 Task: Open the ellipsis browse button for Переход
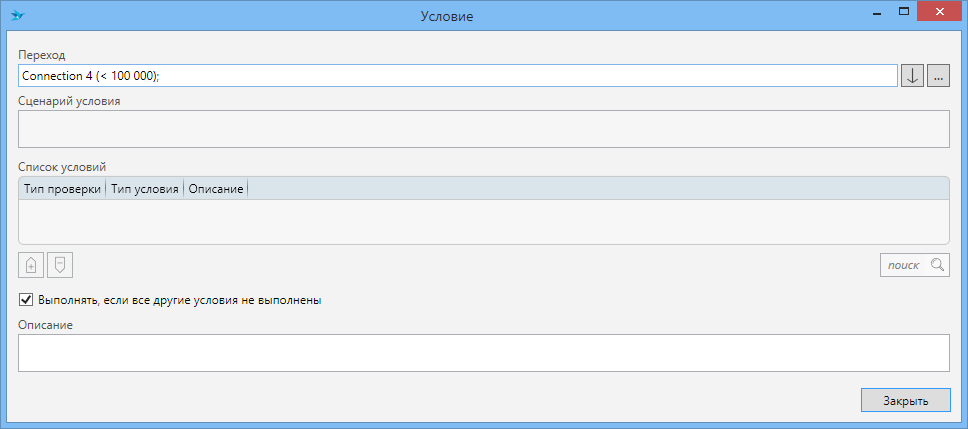pyautogui.click(x=938, y=76)
